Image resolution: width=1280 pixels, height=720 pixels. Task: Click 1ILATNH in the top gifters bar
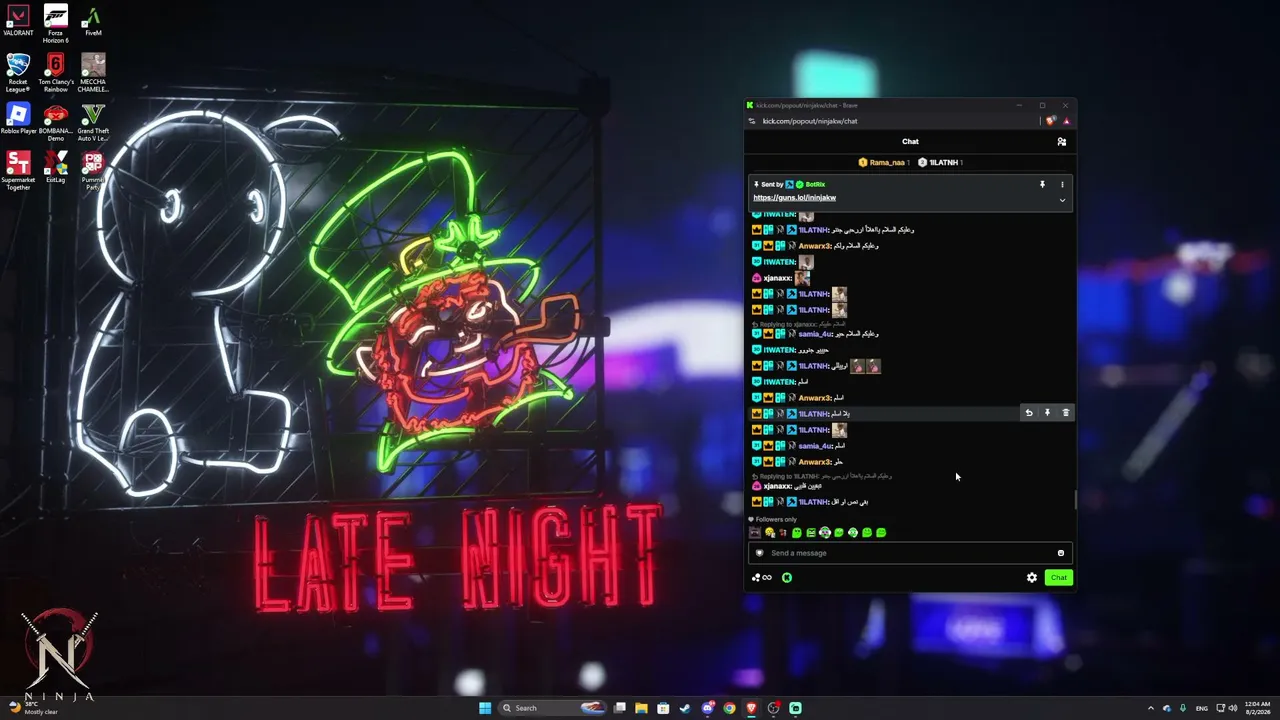(940, 162)
